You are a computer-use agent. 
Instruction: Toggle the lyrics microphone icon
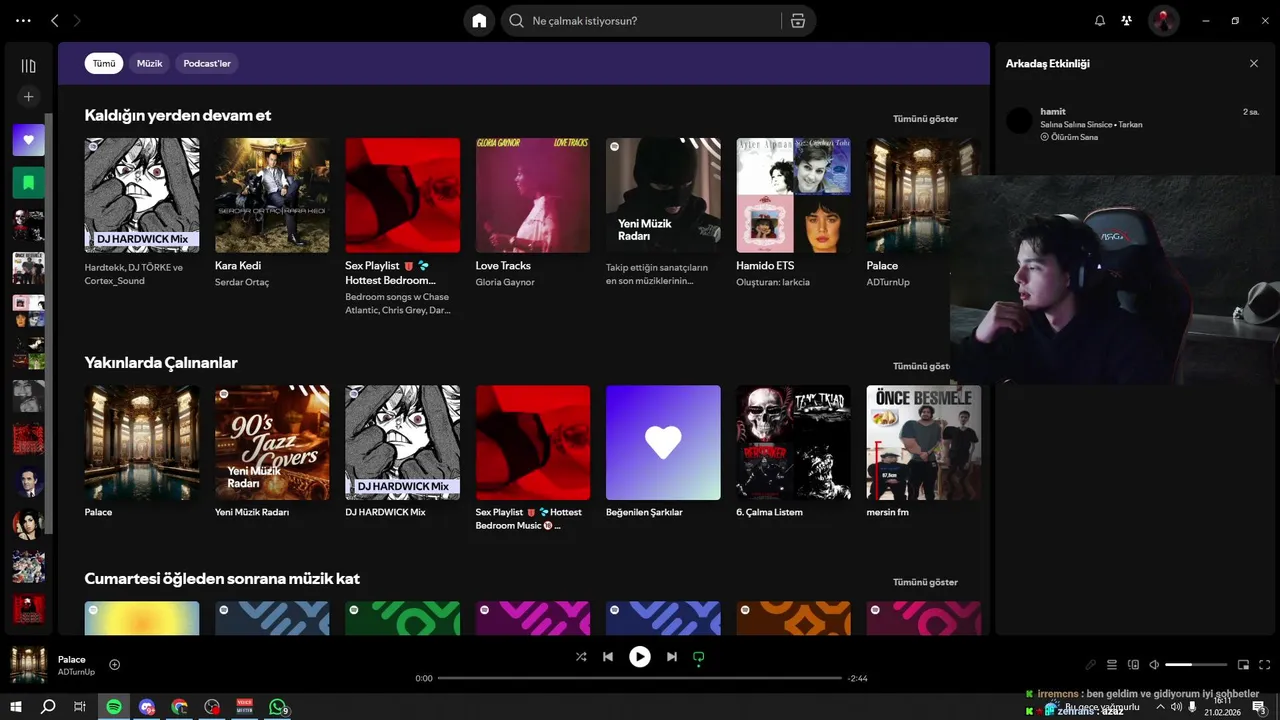1091,665
